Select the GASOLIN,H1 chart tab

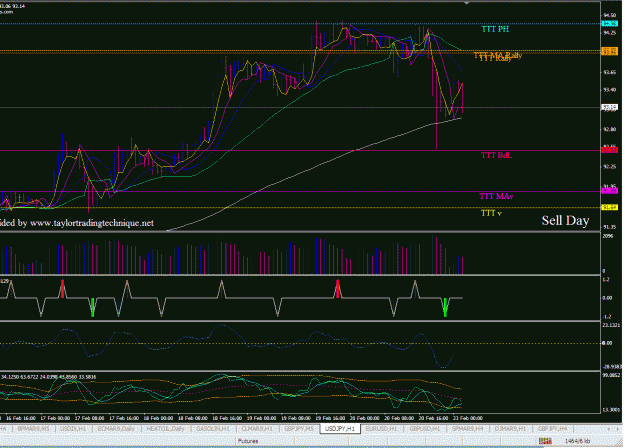(213, 429)
